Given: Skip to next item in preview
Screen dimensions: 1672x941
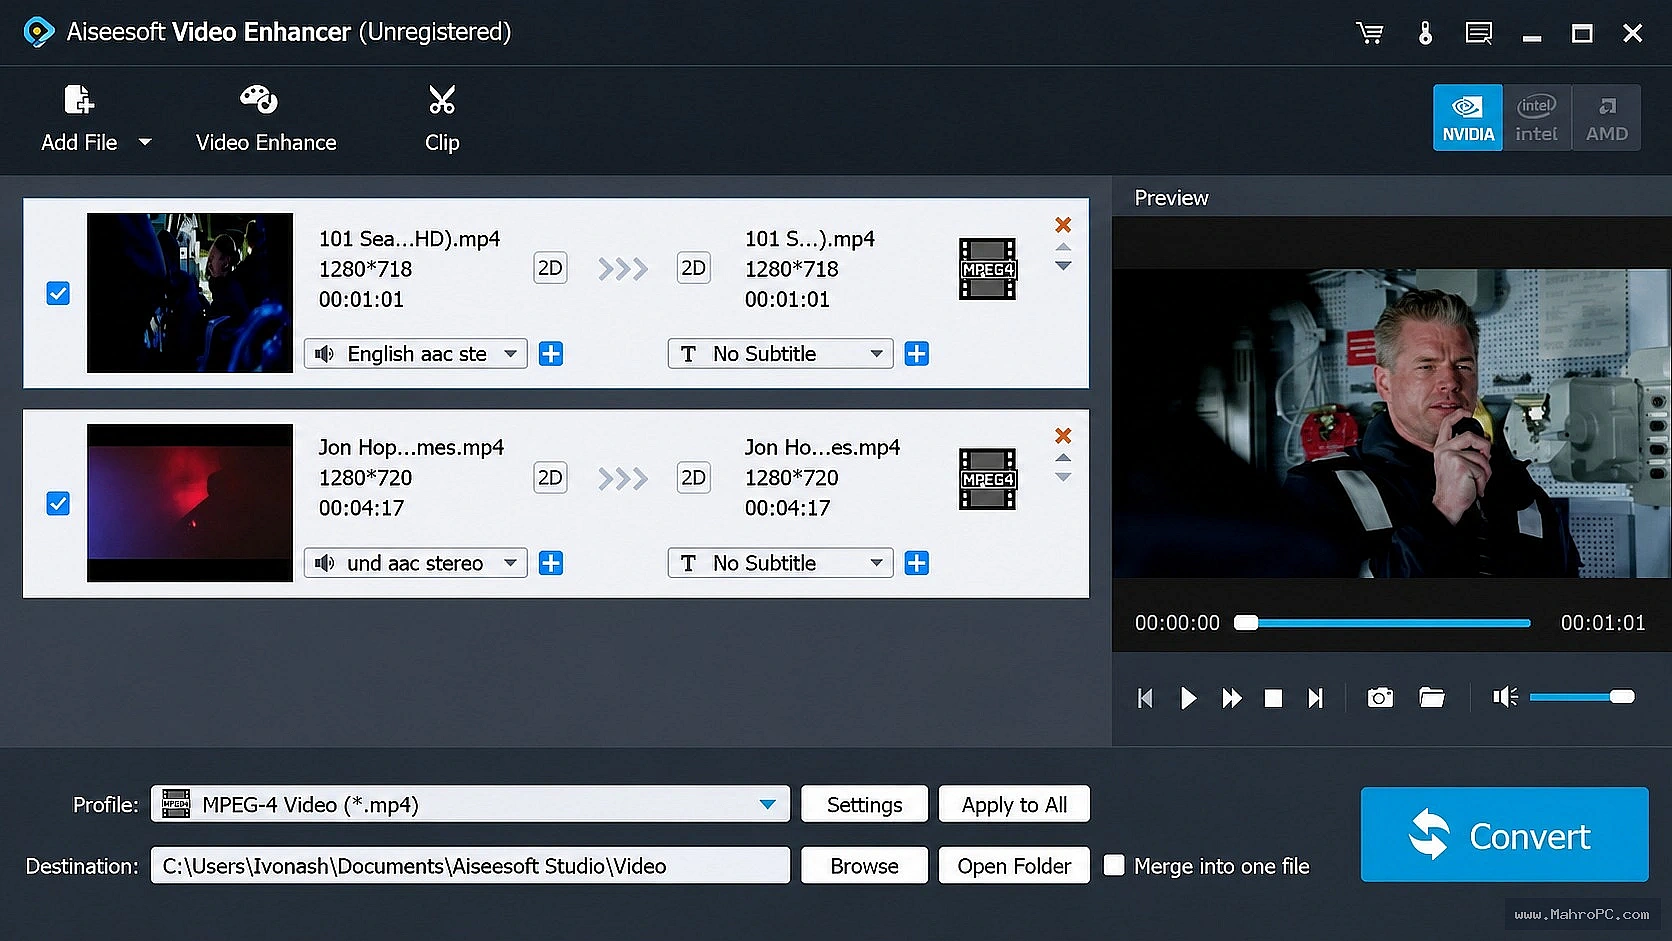Looking at the screenshot, I should point(1315,698).
